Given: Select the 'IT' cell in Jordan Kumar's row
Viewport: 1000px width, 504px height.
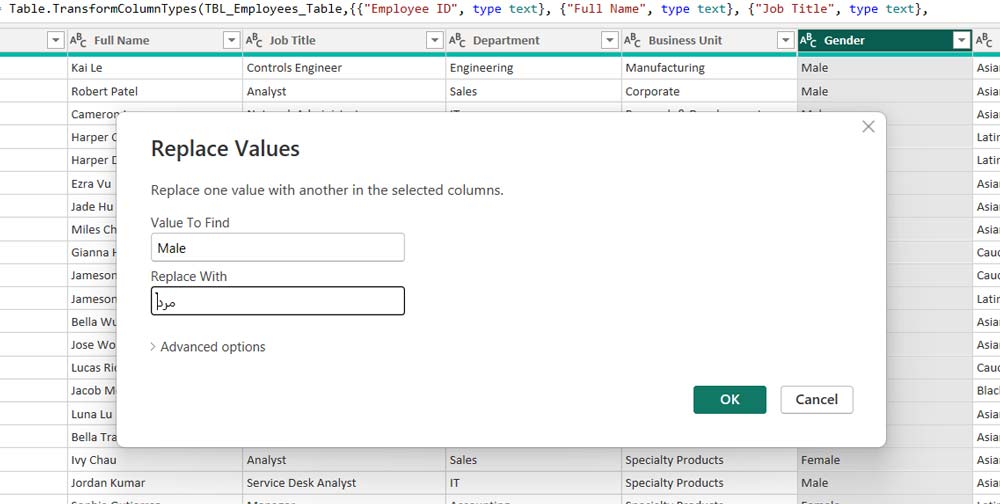Looking at the screenshot, I should pyautogui.click(x=534, y=483).
